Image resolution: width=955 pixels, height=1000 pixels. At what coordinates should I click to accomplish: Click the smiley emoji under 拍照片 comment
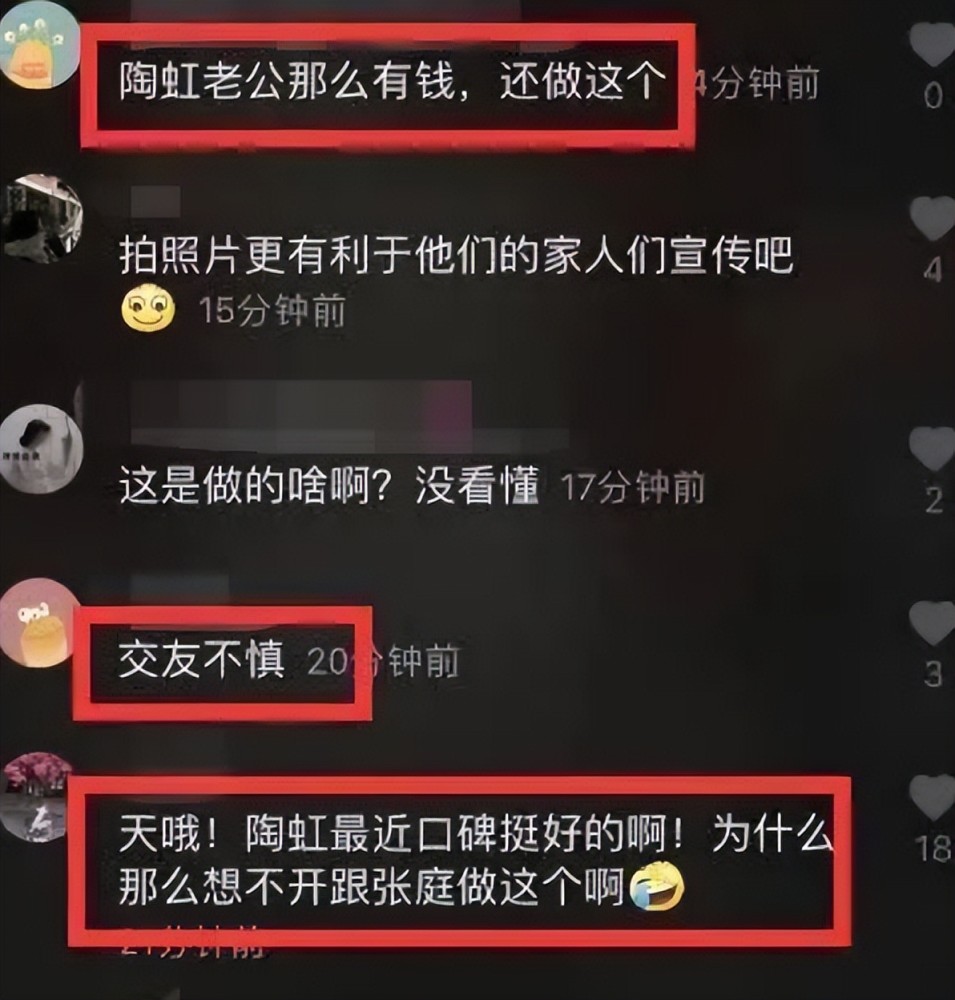coord(148,308)
